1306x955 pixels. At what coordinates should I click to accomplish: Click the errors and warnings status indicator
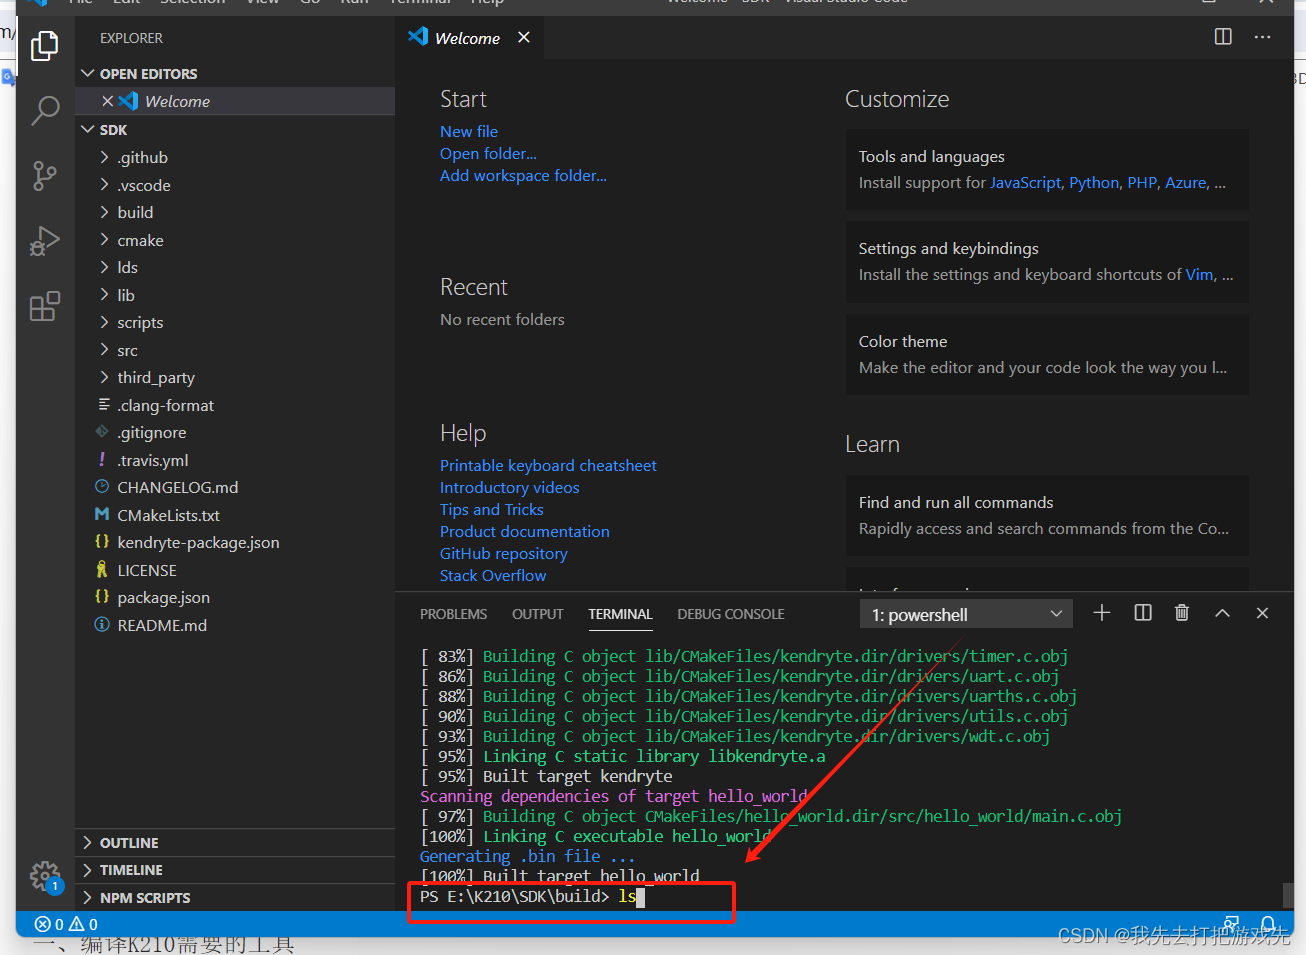tap(66, 924)
